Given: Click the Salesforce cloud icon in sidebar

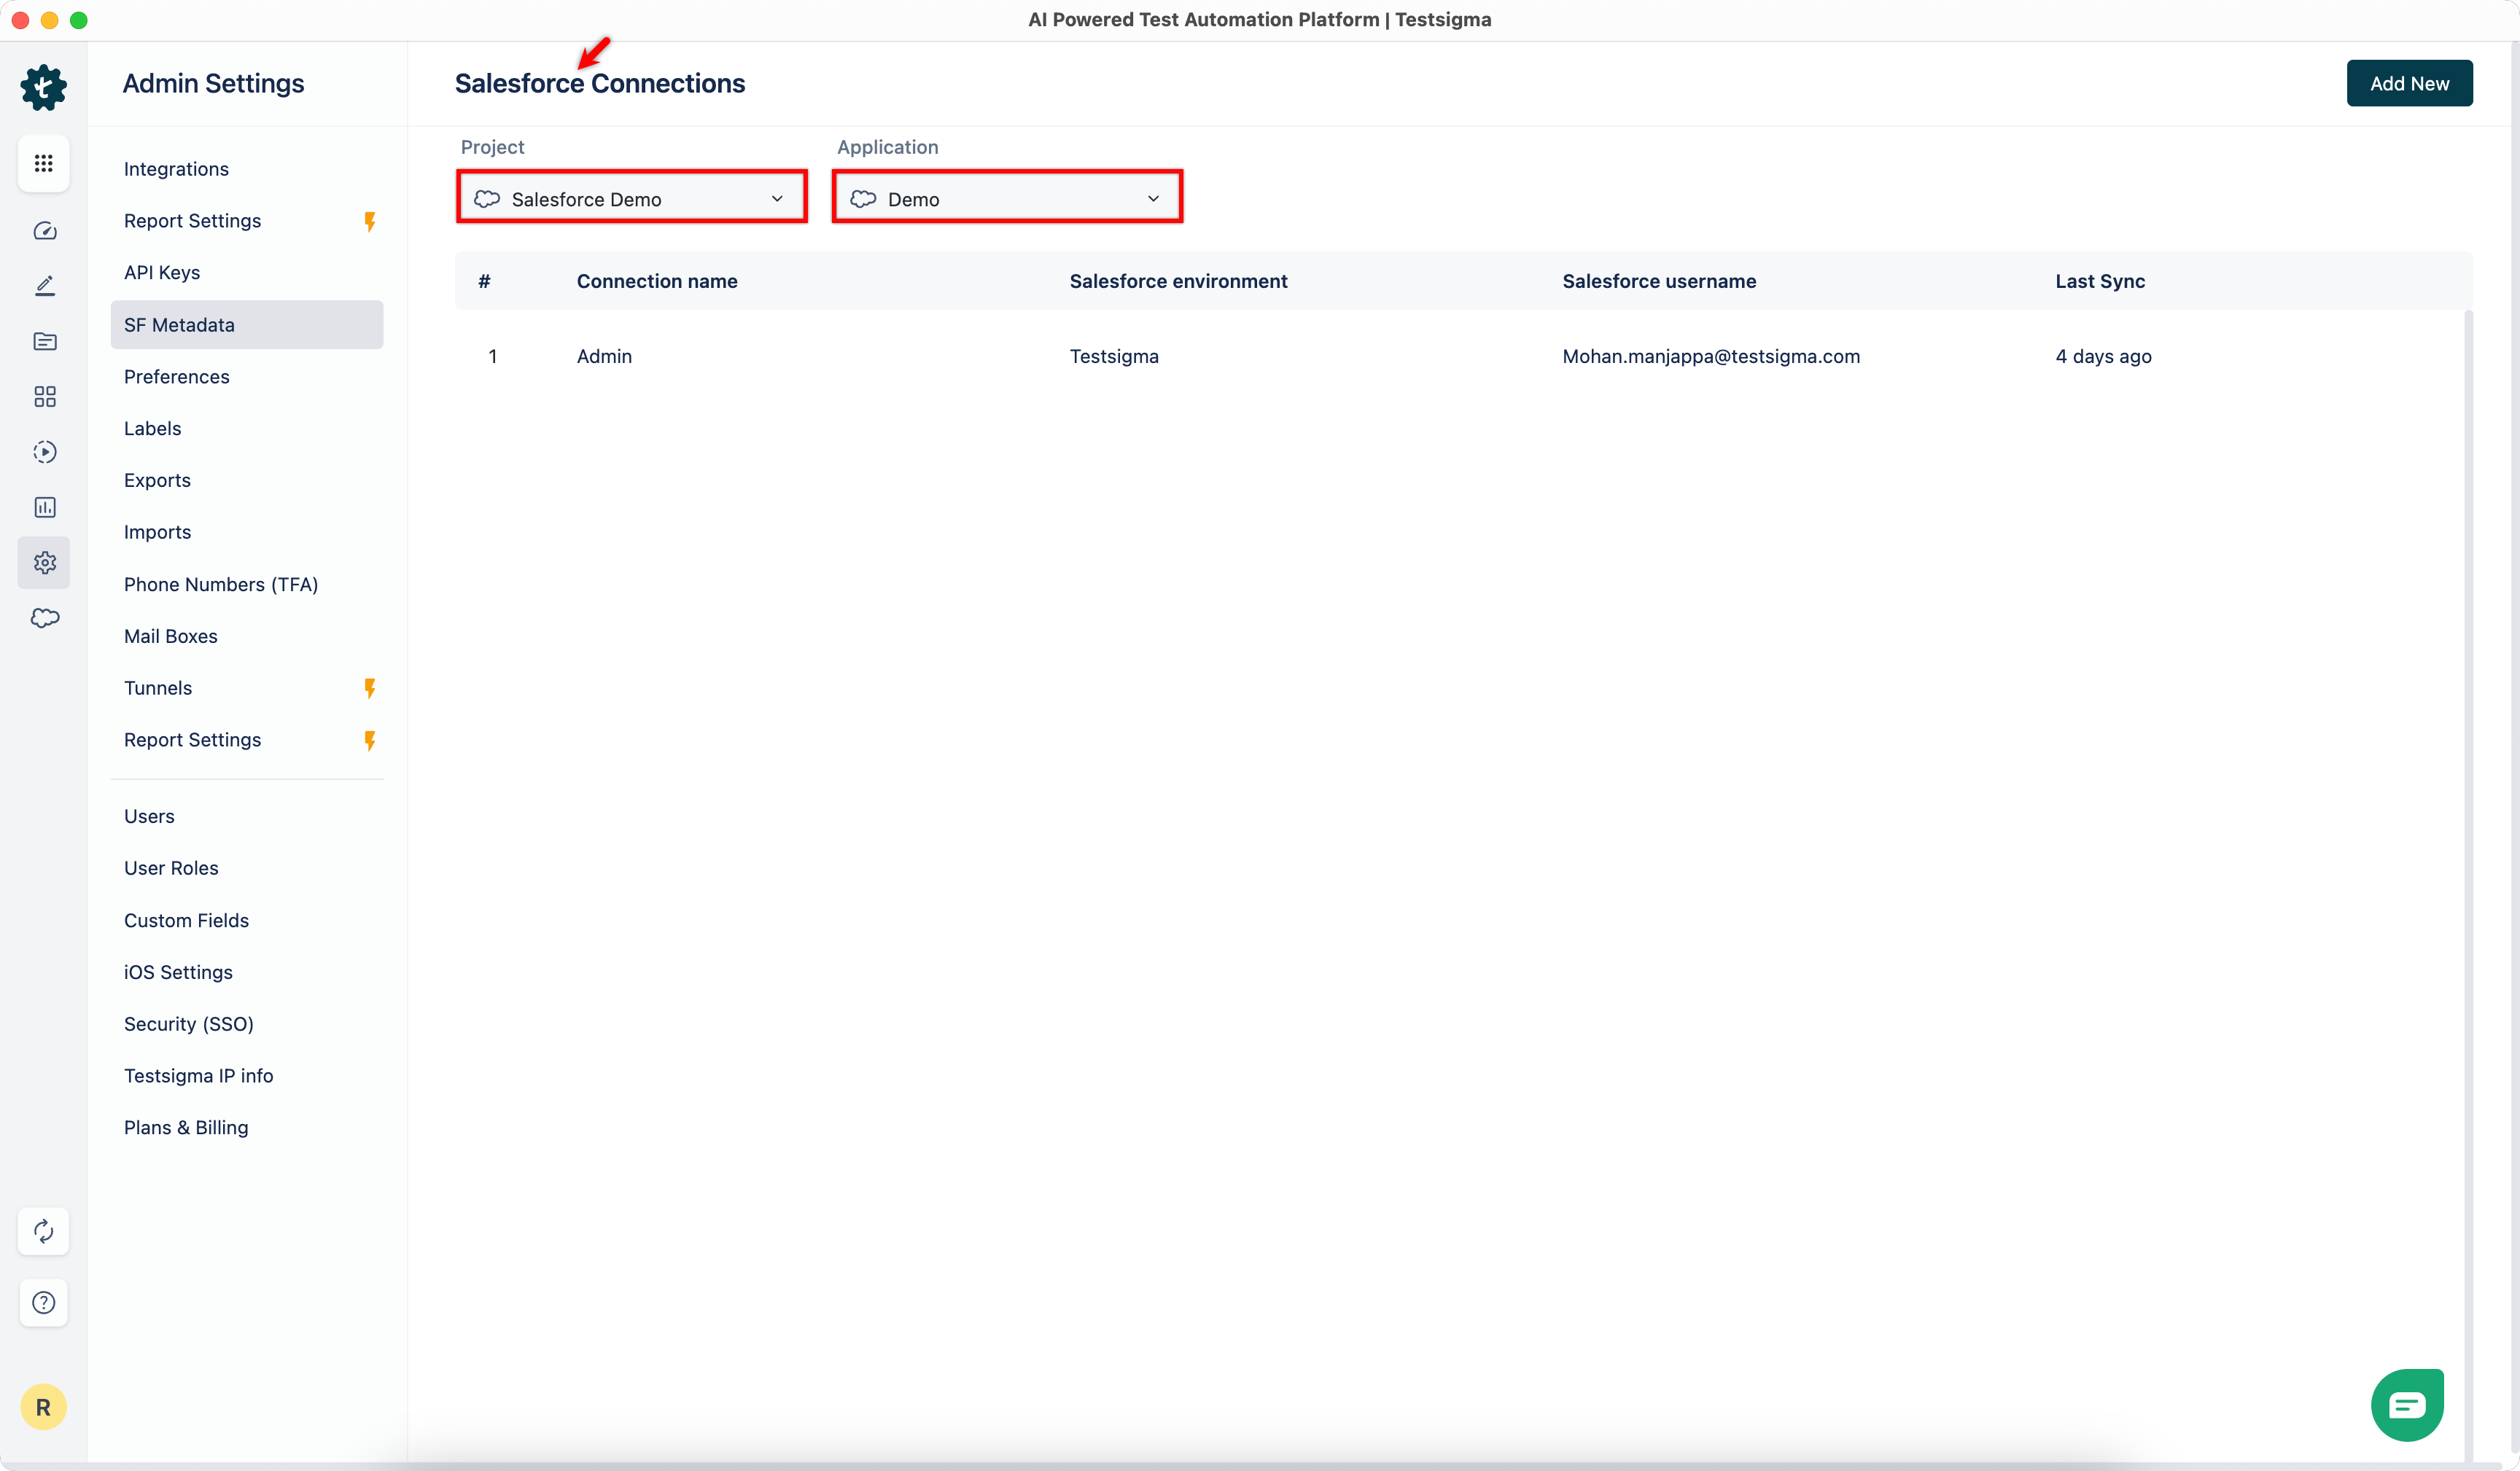Looking at the screenshot, I should click(44, 618).
